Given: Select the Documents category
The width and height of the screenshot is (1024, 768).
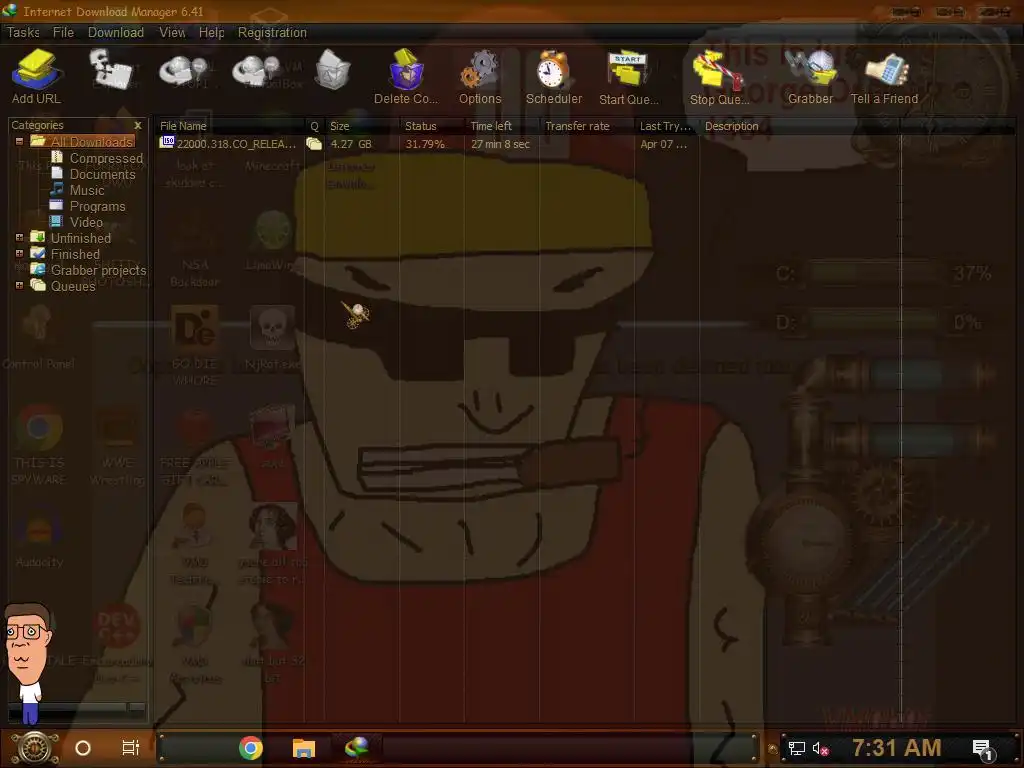Looking at the screenshot, I should click(x=103, y=174).
